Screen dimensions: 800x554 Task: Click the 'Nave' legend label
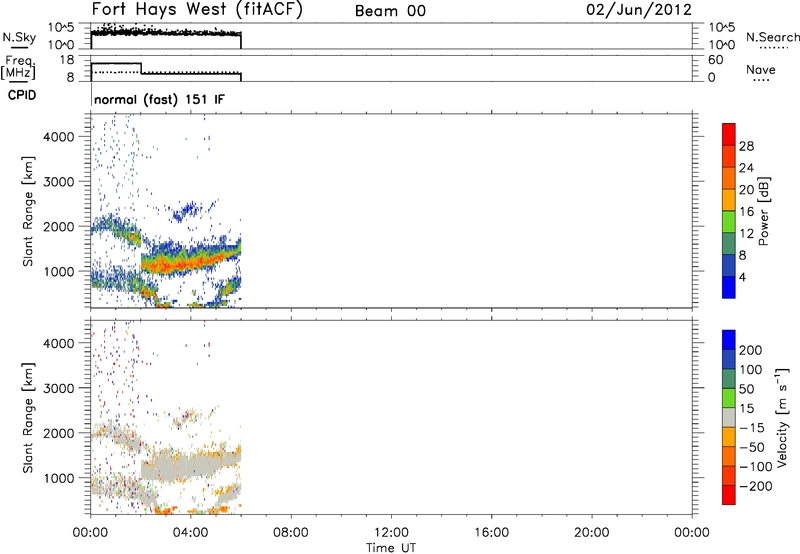(761, 70)
